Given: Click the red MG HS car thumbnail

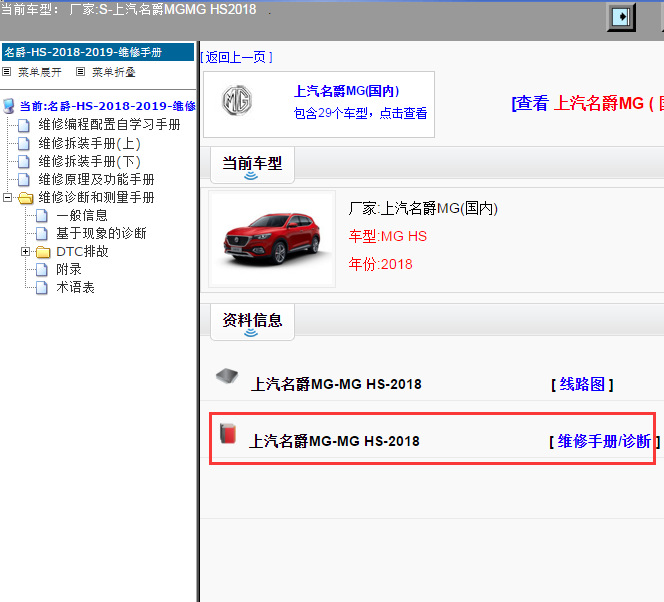Looking at the screenshot, I should point(272,239).
